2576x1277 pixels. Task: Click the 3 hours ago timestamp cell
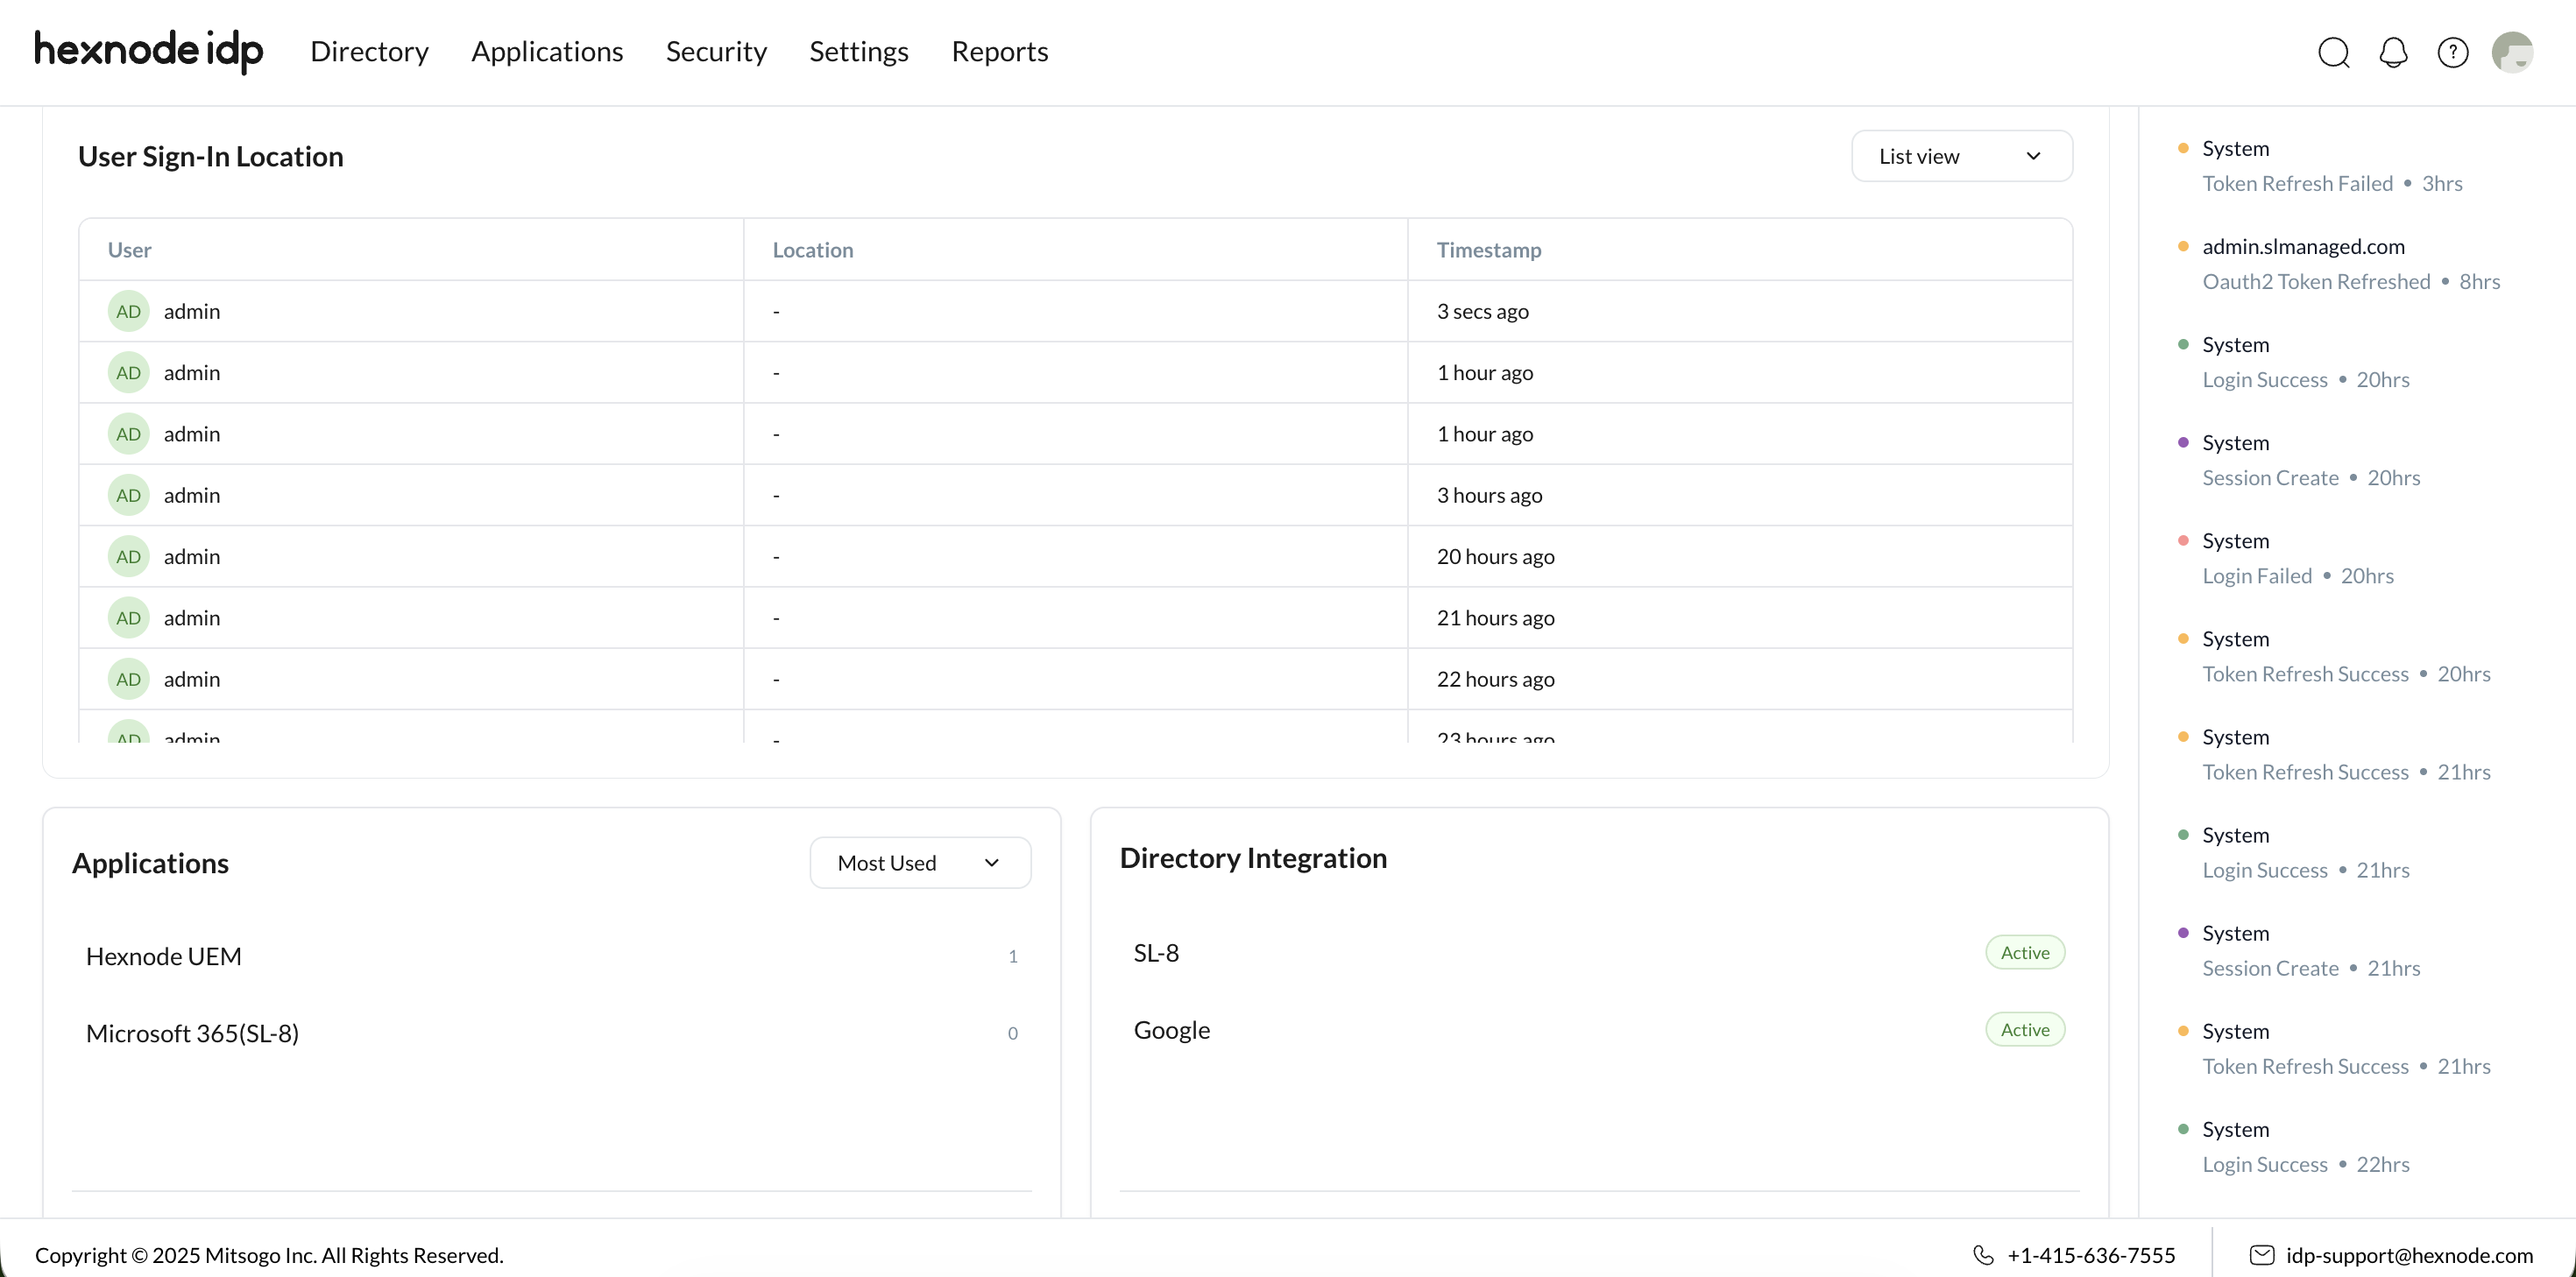click(1740, 495)
